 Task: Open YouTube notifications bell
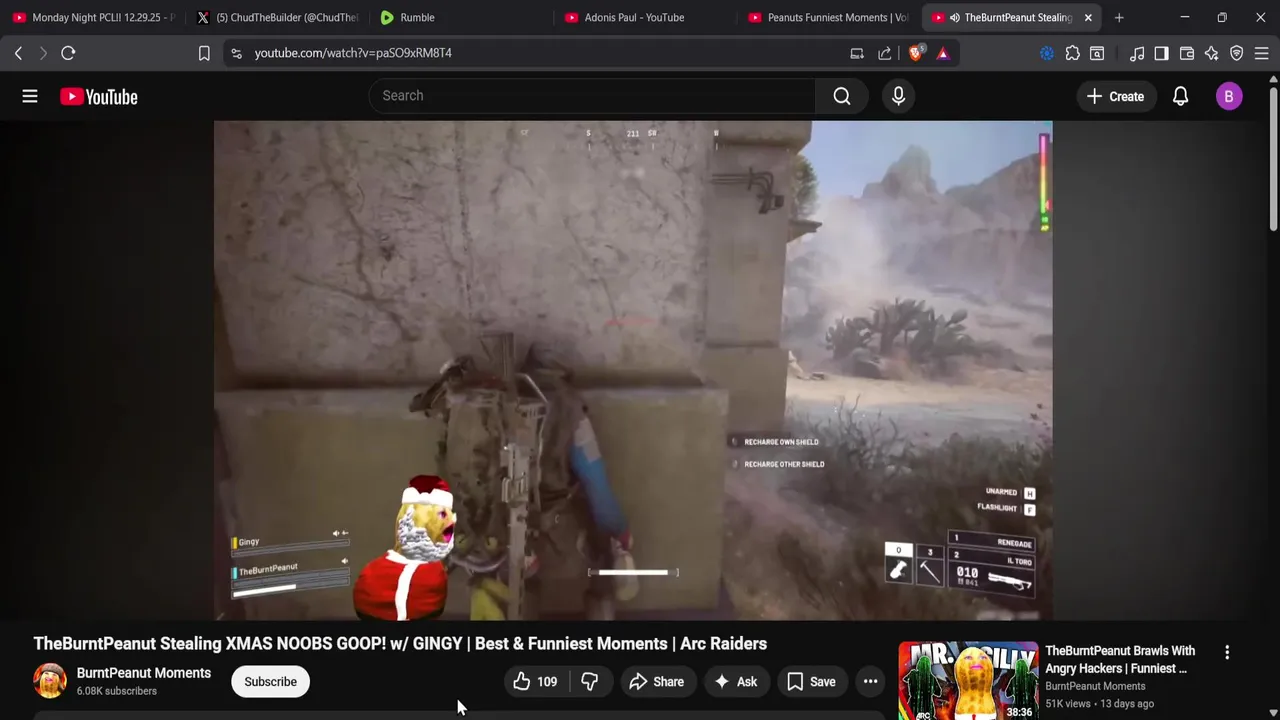coord(1180,96)
